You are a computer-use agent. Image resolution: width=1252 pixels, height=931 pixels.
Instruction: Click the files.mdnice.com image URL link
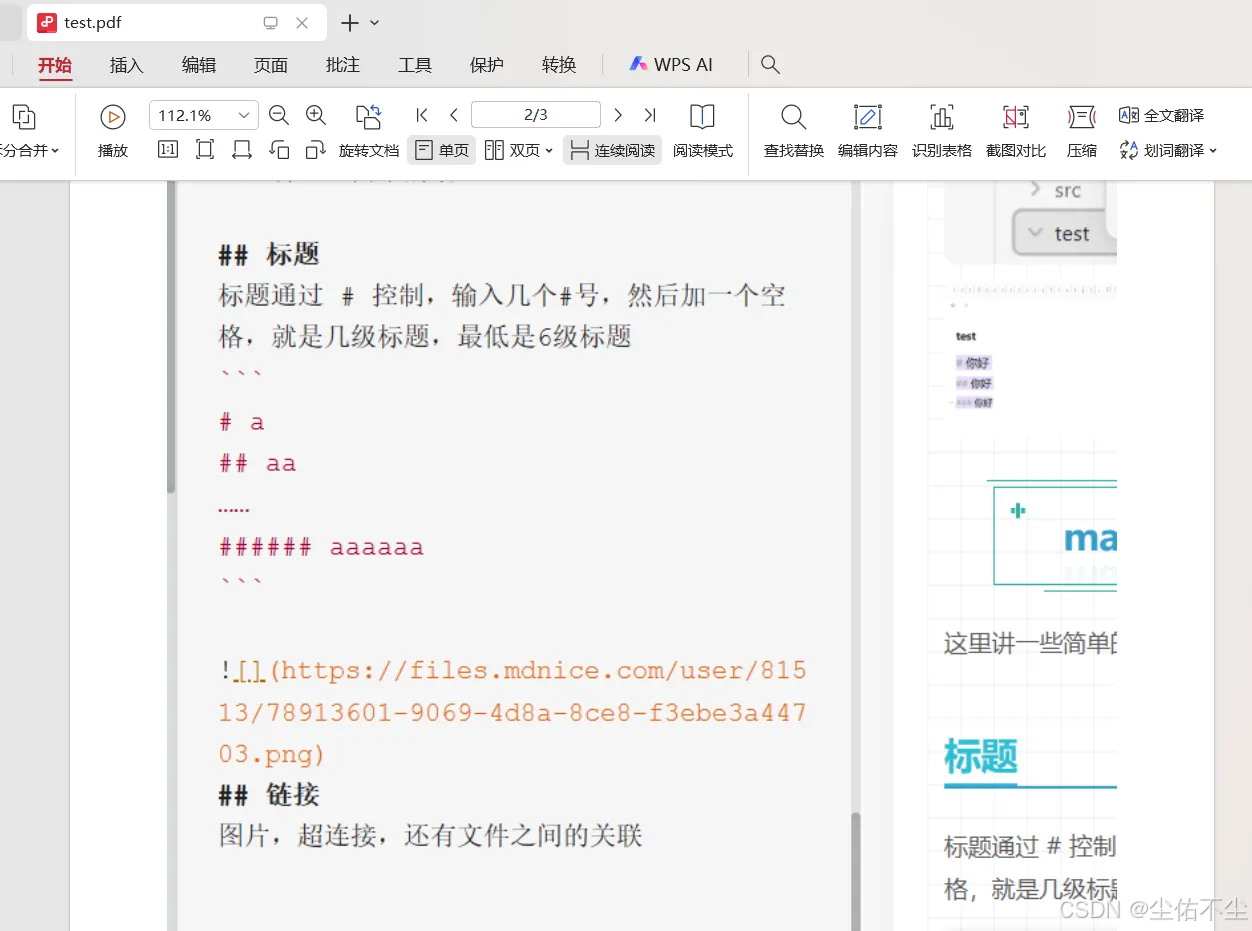pos(513,712)
